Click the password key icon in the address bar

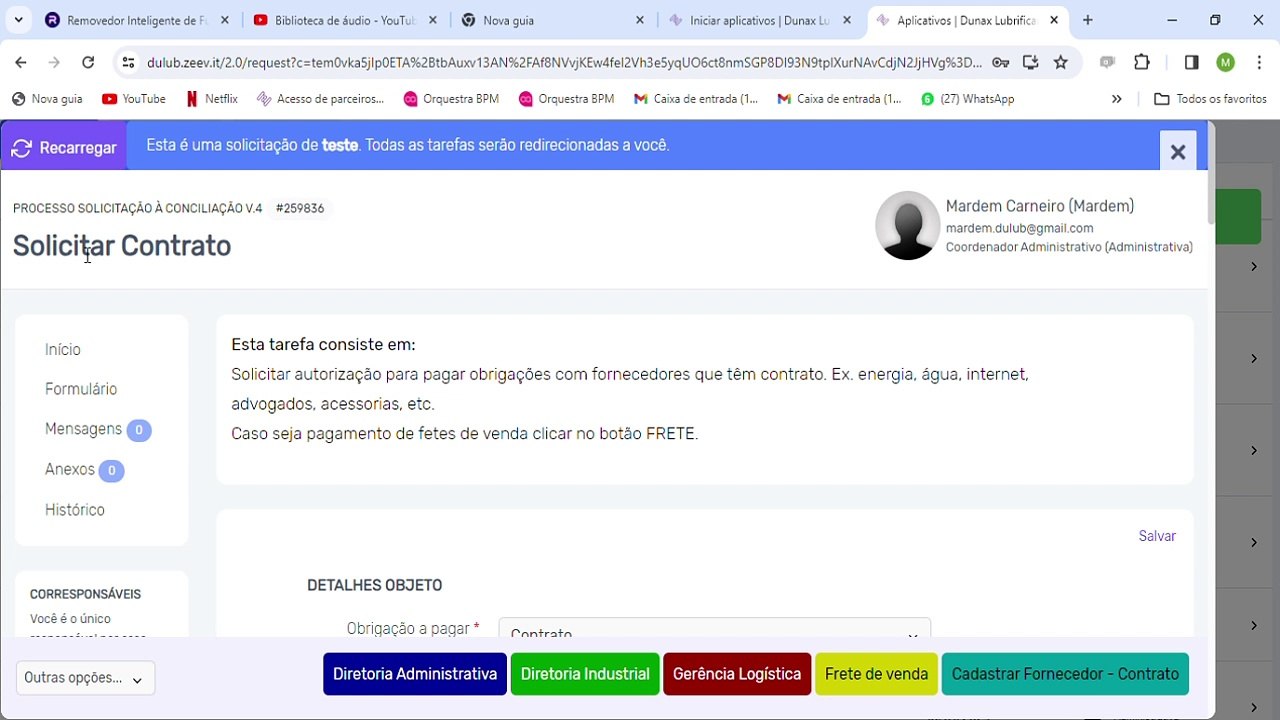(1000, 62)
